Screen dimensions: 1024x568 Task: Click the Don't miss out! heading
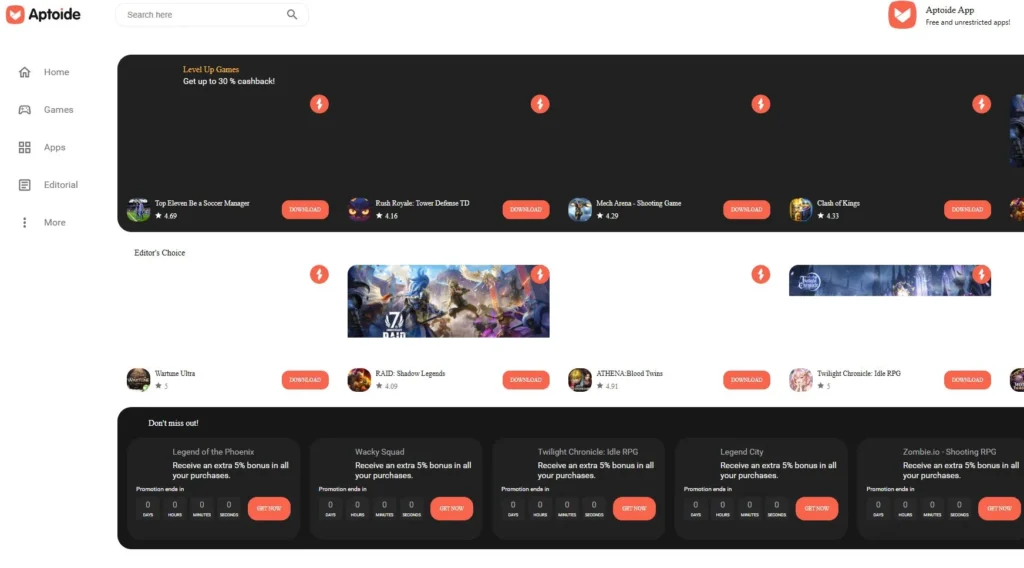pyautogui.click(x=173, y=423)
